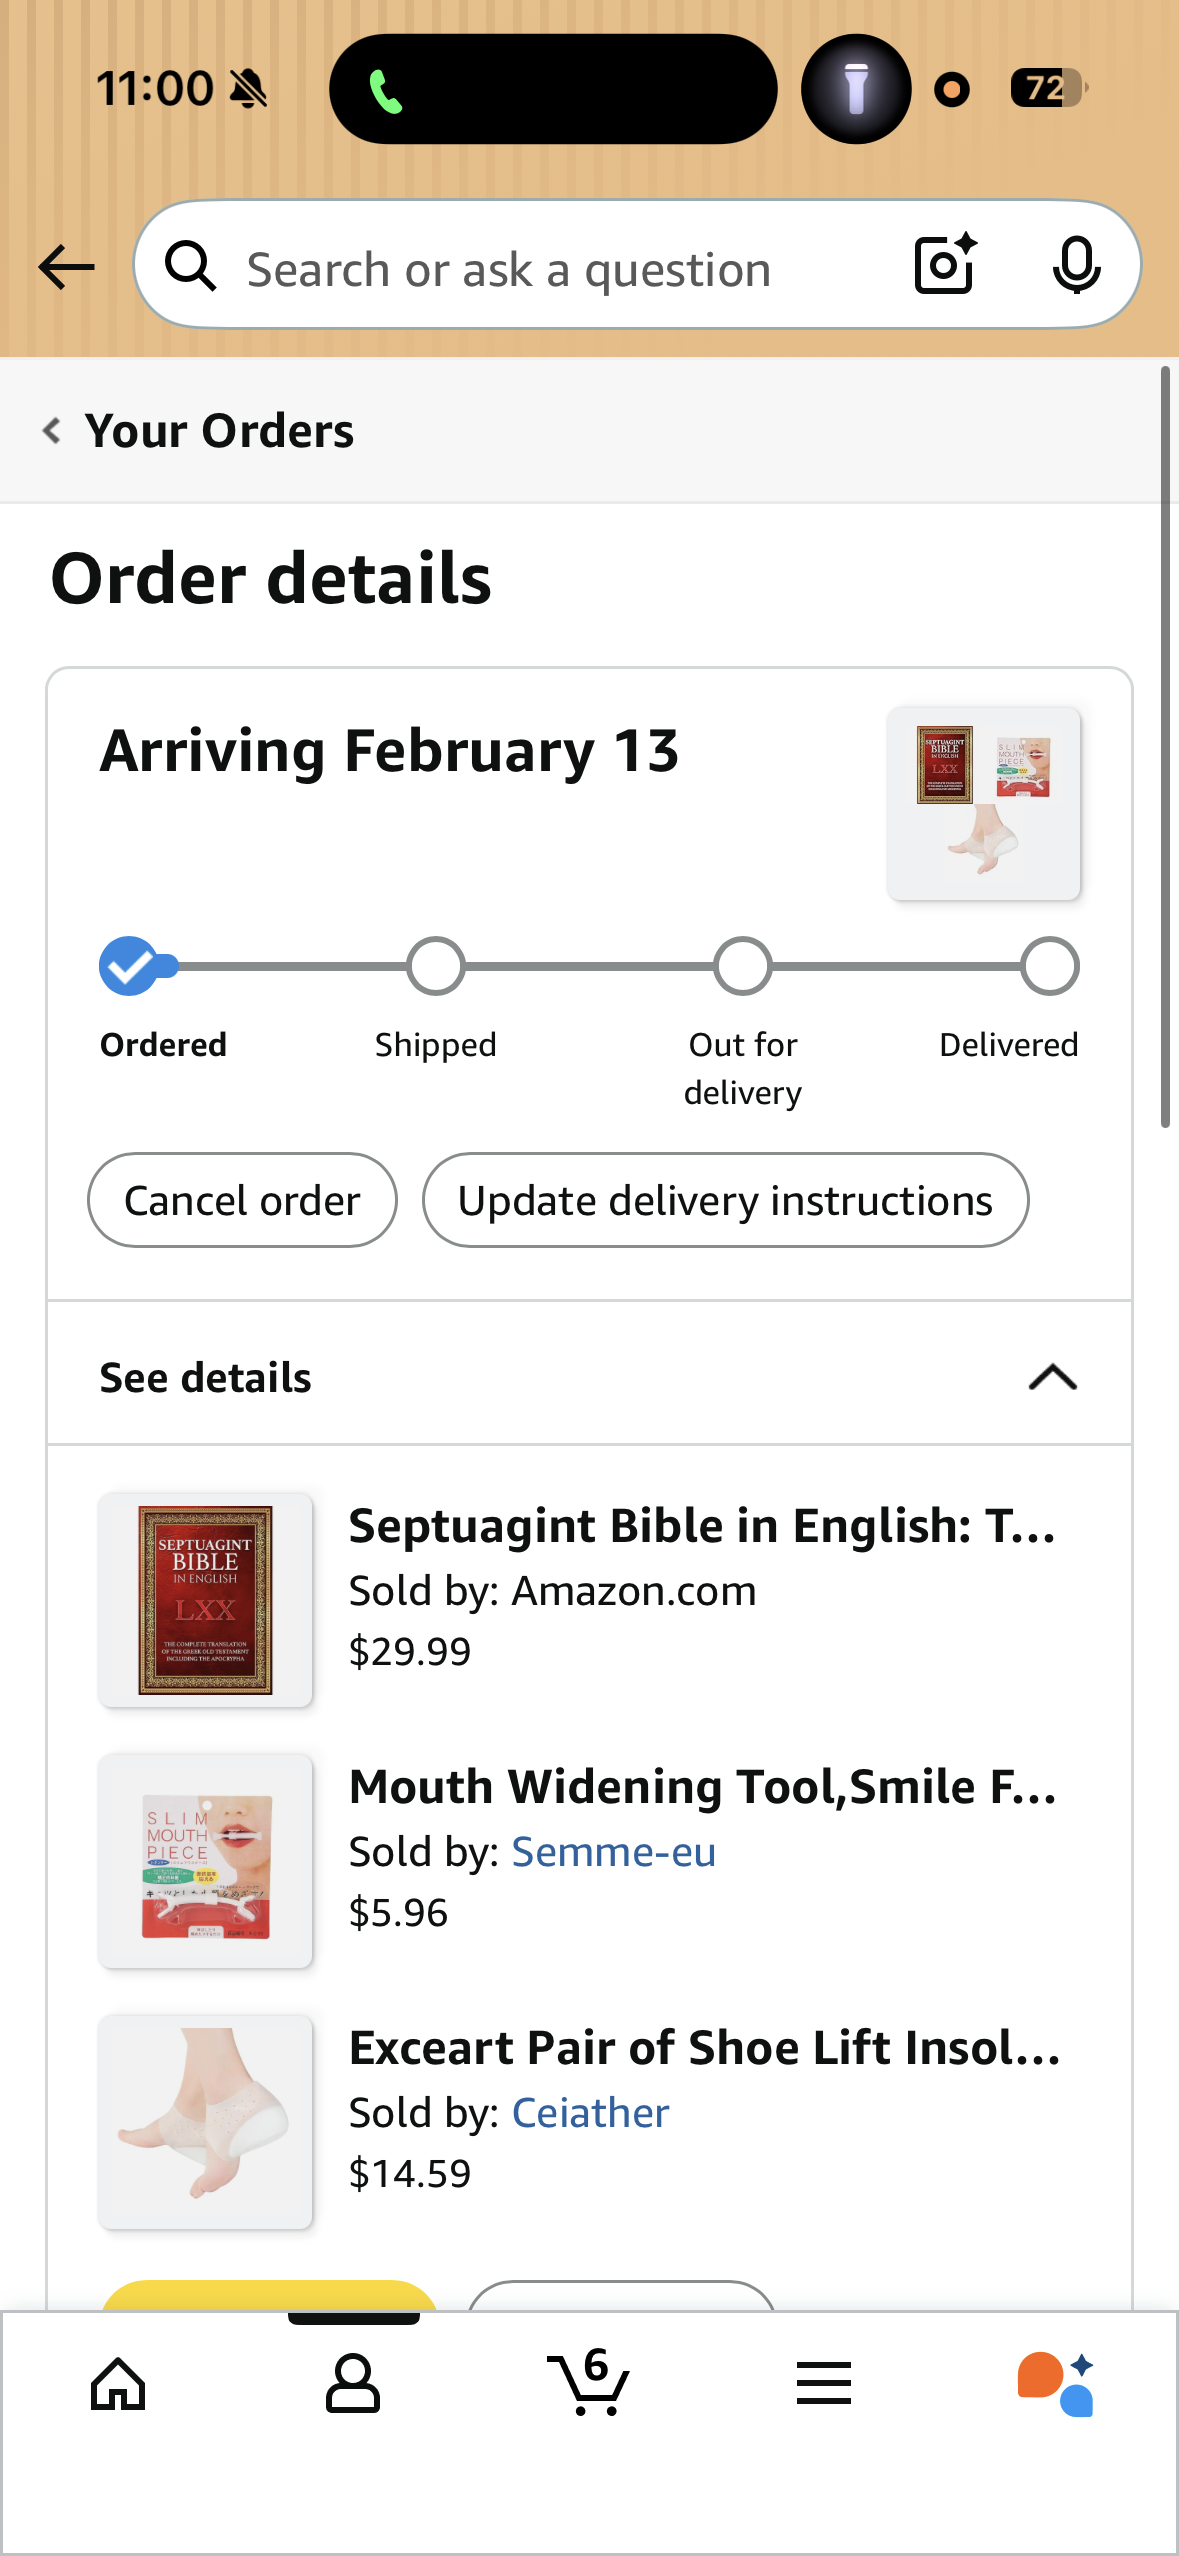Open the Mouth Widening Tool product thumbnail
This screenshot has height=2556, width=1179.
(205, 1861)
